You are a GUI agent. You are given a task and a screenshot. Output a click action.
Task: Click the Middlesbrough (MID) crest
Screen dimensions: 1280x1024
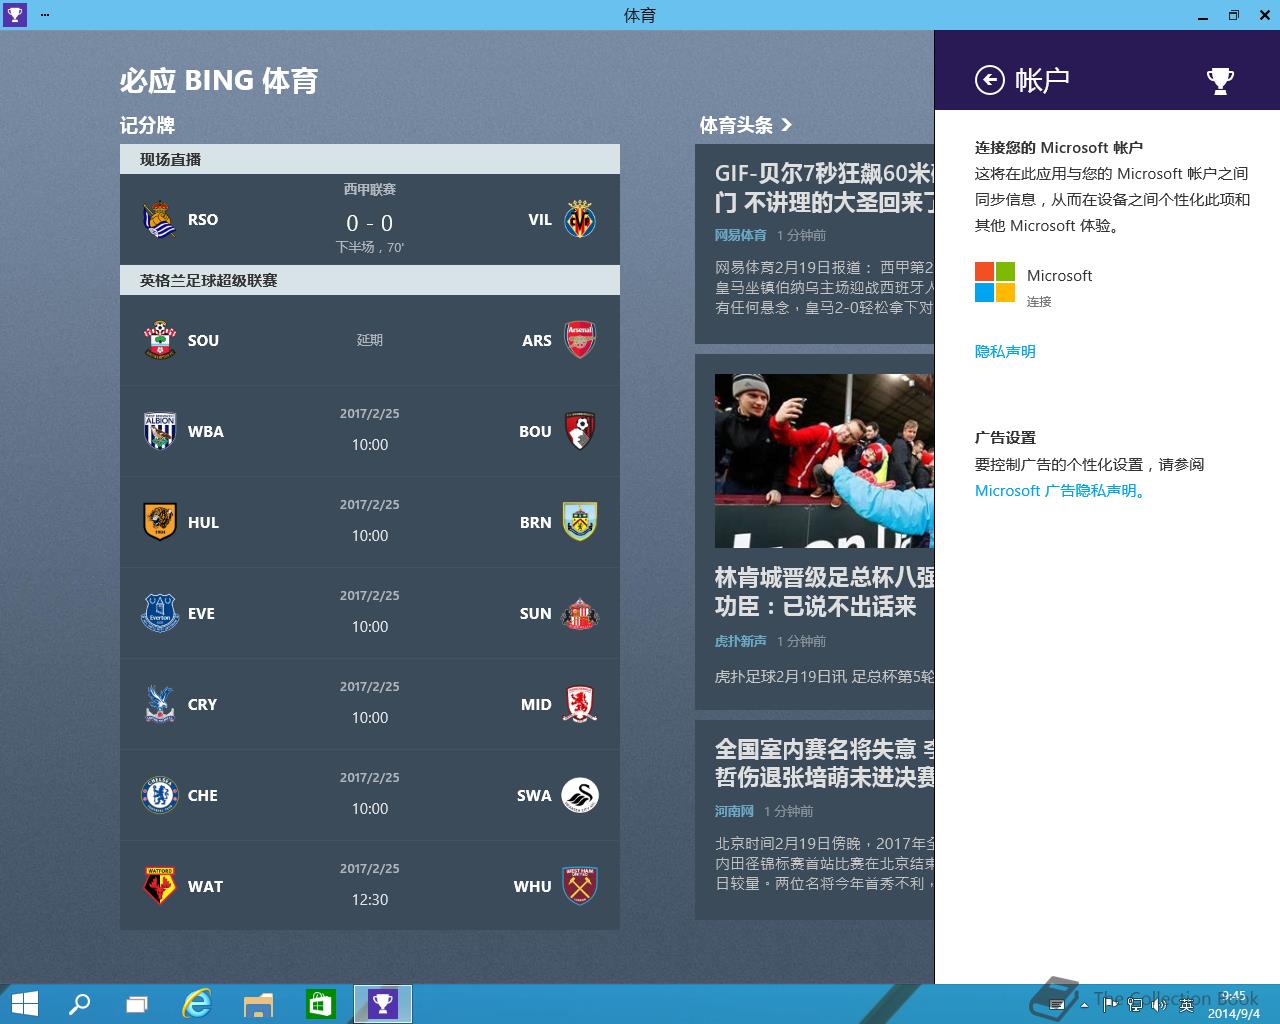pyautogui.click(x=580, y=704)
